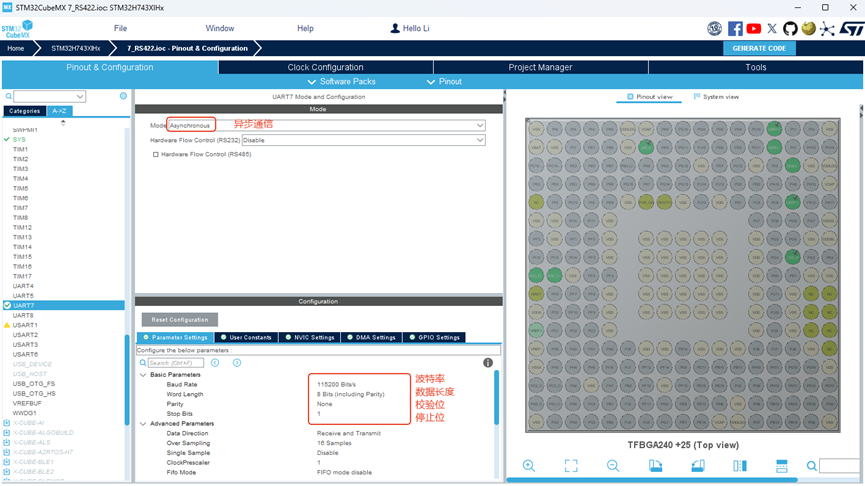Rotate the chip view counter-clockwise
This screenshot has width=865, height=486.
pos(698,466)
